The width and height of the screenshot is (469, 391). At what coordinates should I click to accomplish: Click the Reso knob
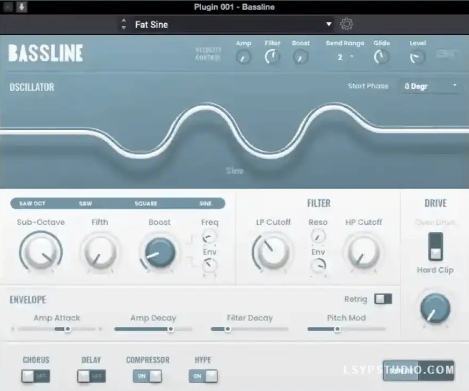click(x=318, y=236)
